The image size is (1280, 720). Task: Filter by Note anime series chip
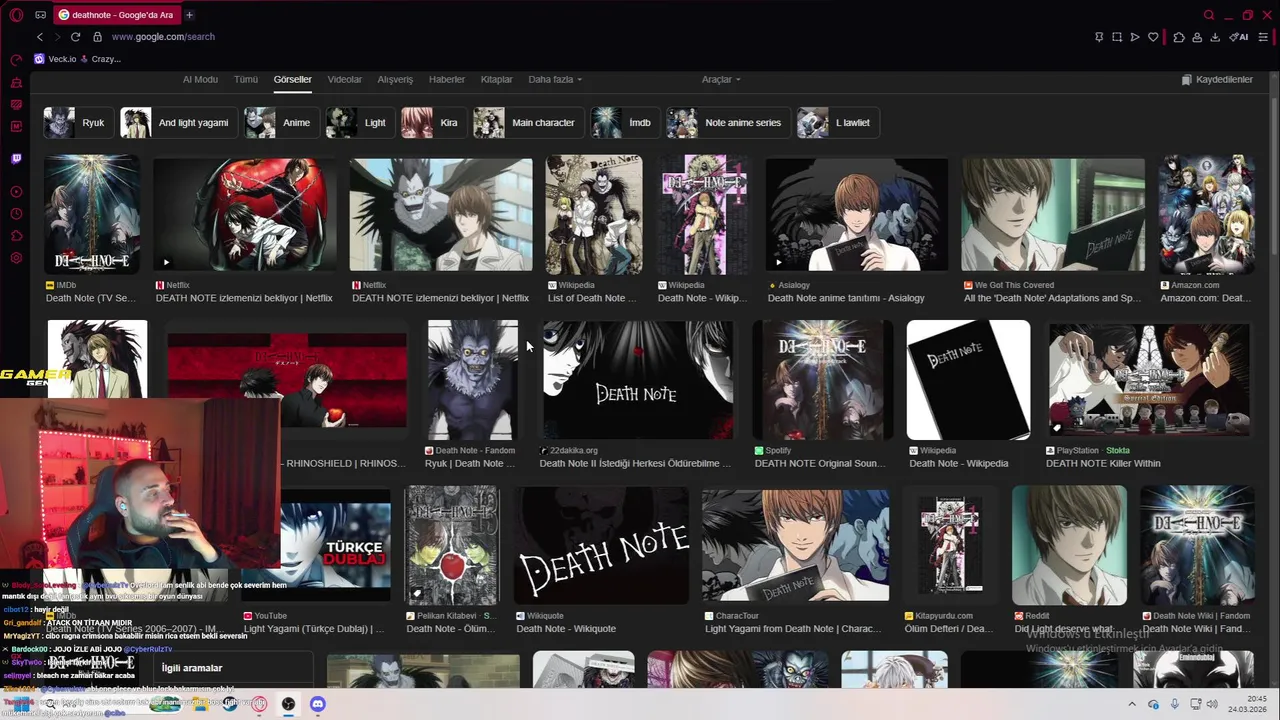[728, 123]
